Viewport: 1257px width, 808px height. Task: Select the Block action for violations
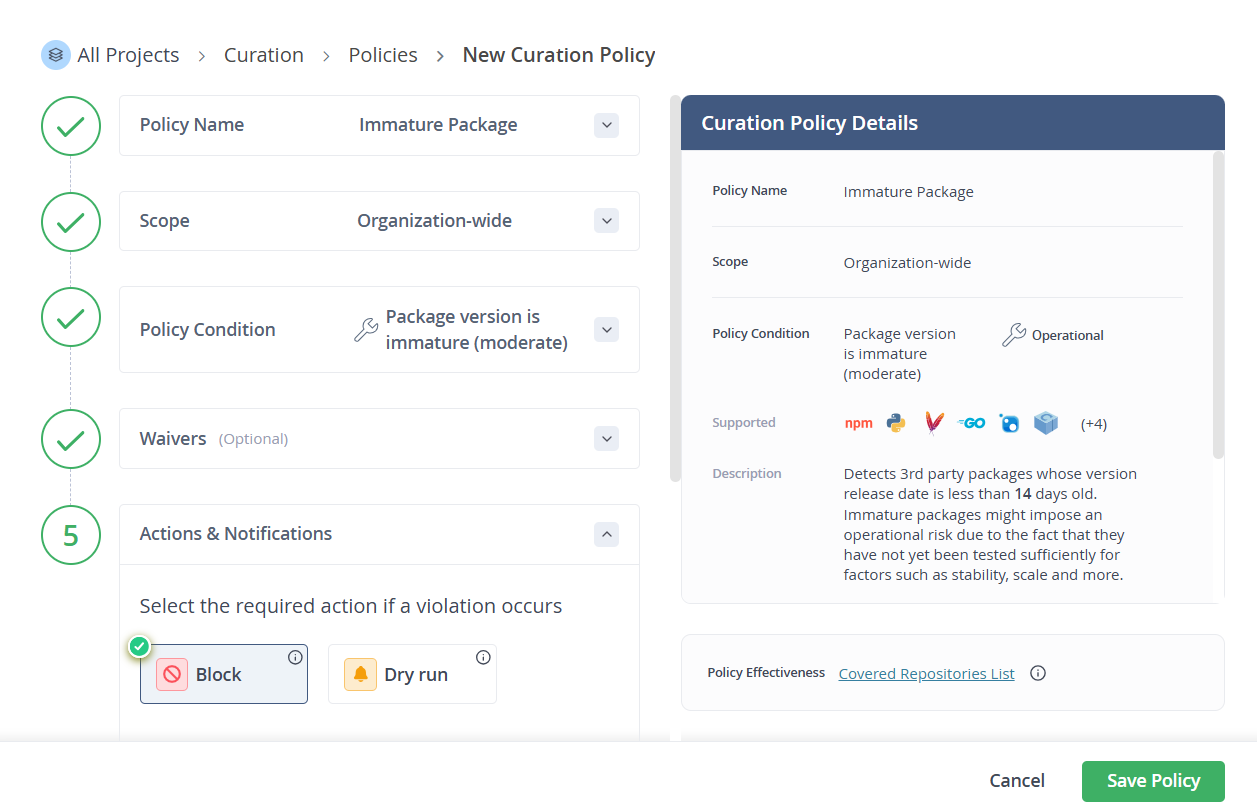tap(224, 673)
